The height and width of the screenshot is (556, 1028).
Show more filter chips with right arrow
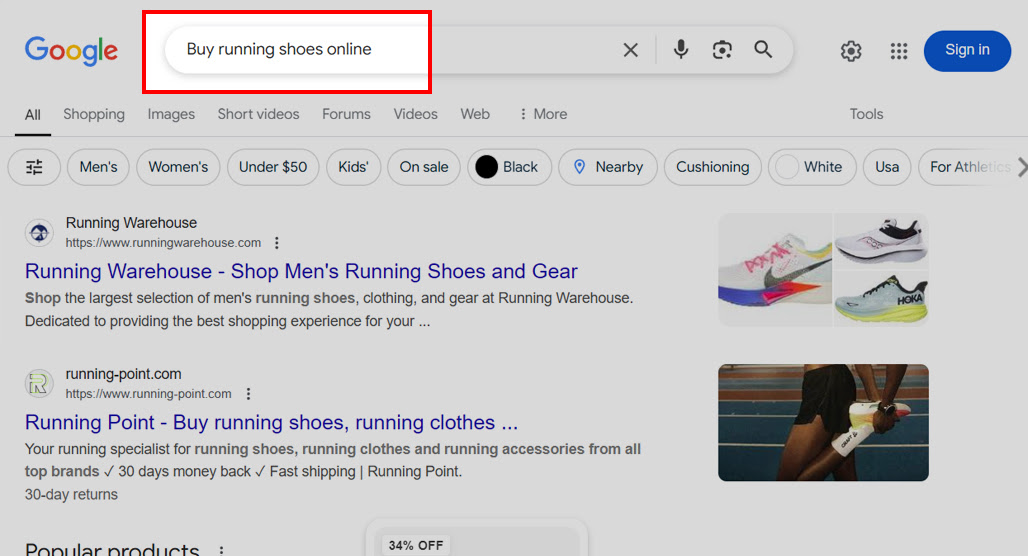click(1021, 167)
